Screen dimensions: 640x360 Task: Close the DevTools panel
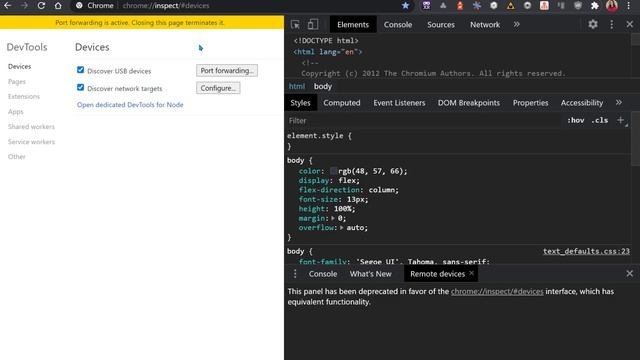click(x=630, y=24)
